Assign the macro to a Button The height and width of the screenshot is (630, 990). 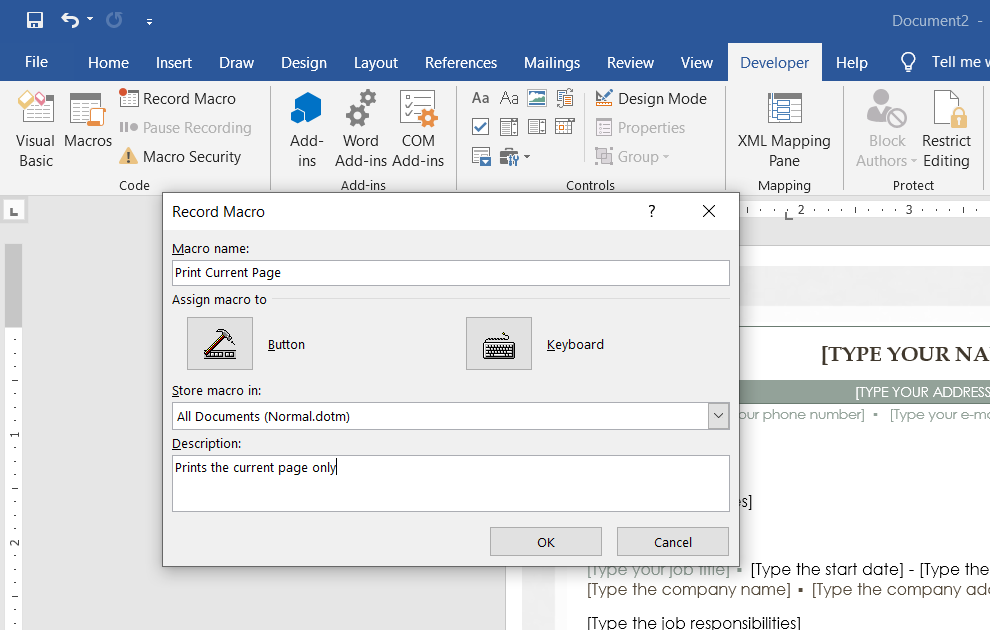(x=220, y=344)
